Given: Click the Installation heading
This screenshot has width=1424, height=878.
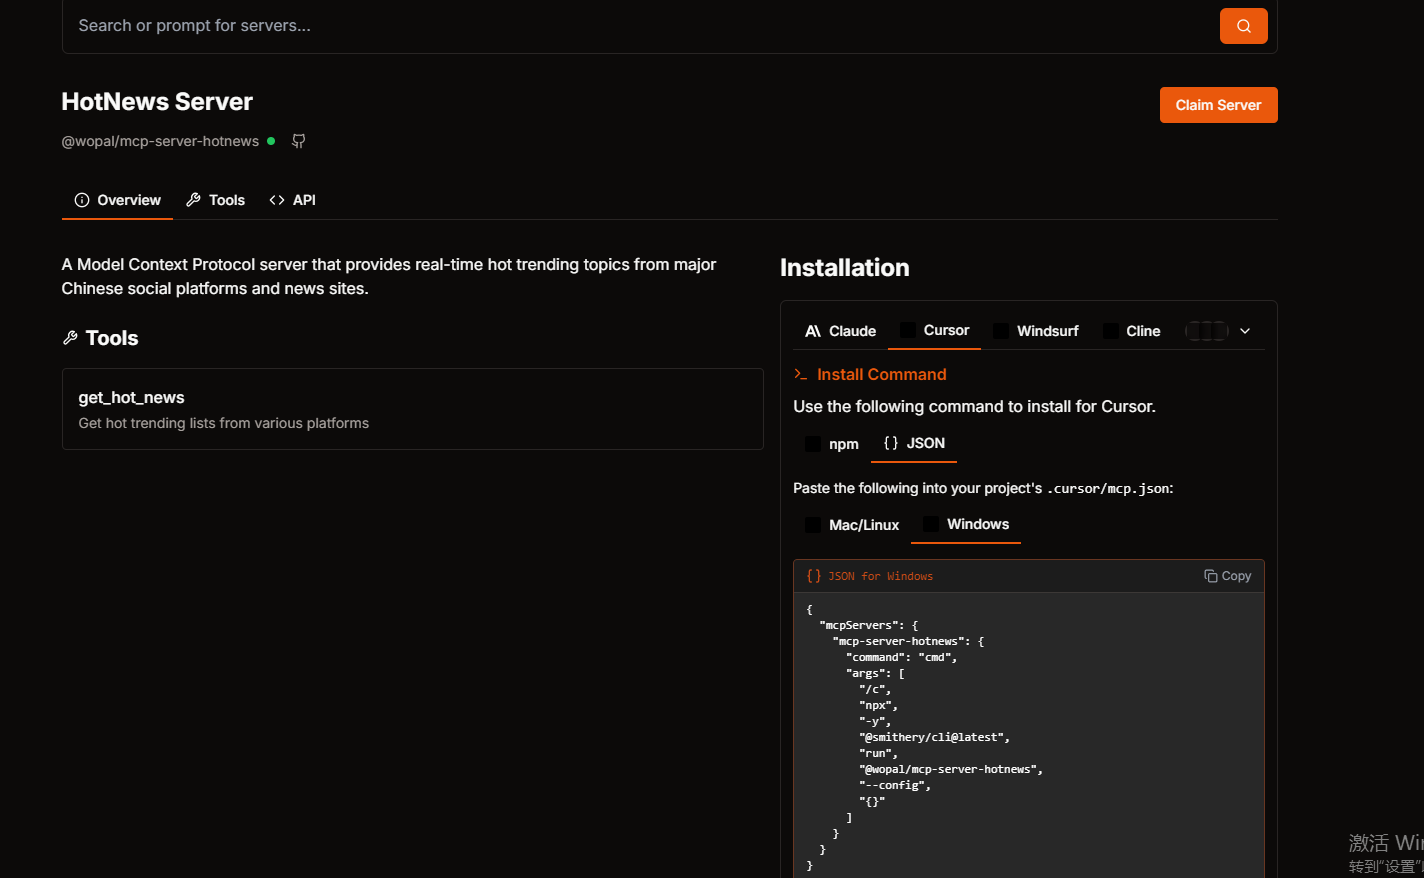Looking at the screenshot, I should 845,268.
